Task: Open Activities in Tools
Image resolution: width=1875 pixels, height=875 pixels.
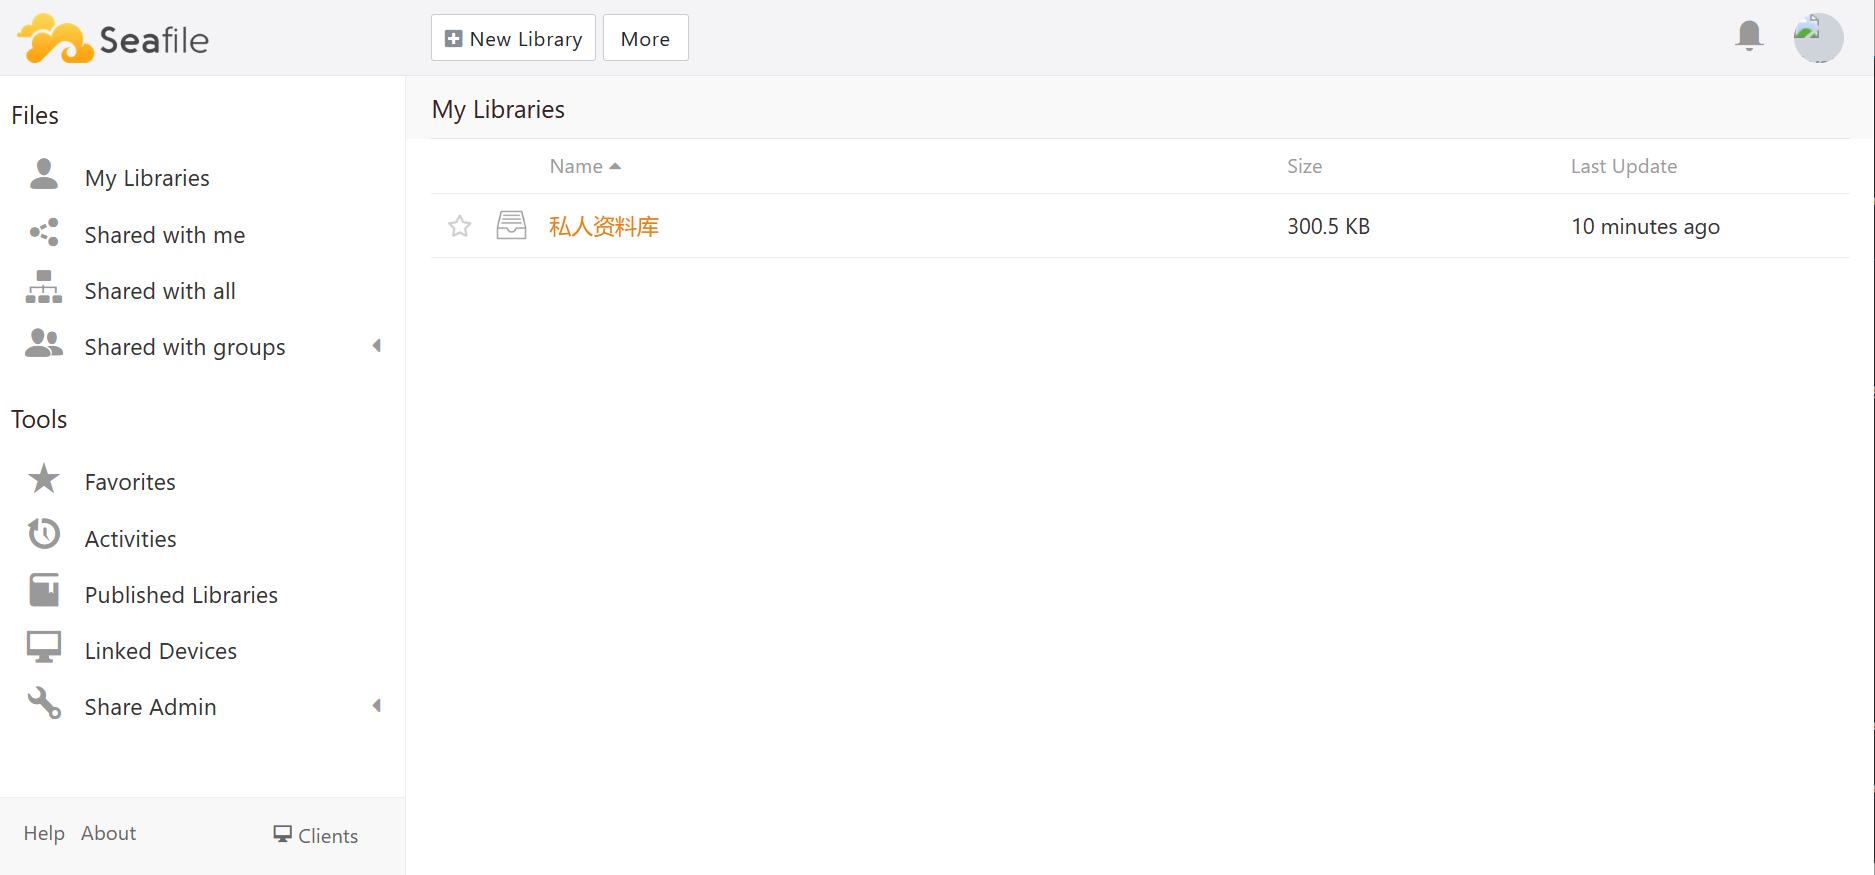Action: tap(131, 539)
